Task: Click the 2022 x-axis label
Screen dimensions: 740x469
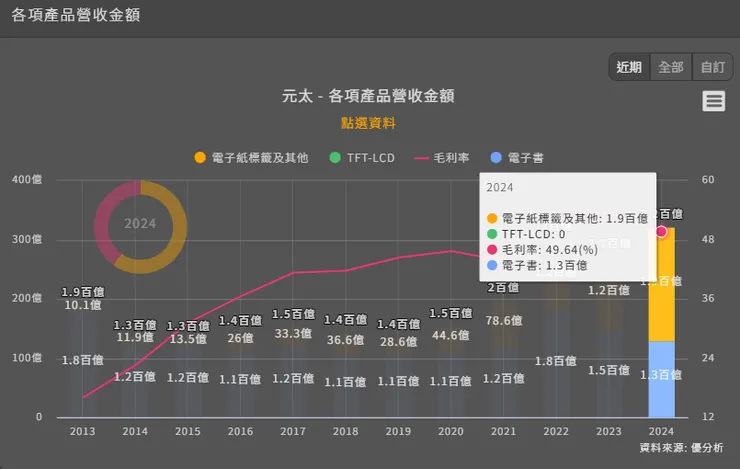Action: pos(556,431)
